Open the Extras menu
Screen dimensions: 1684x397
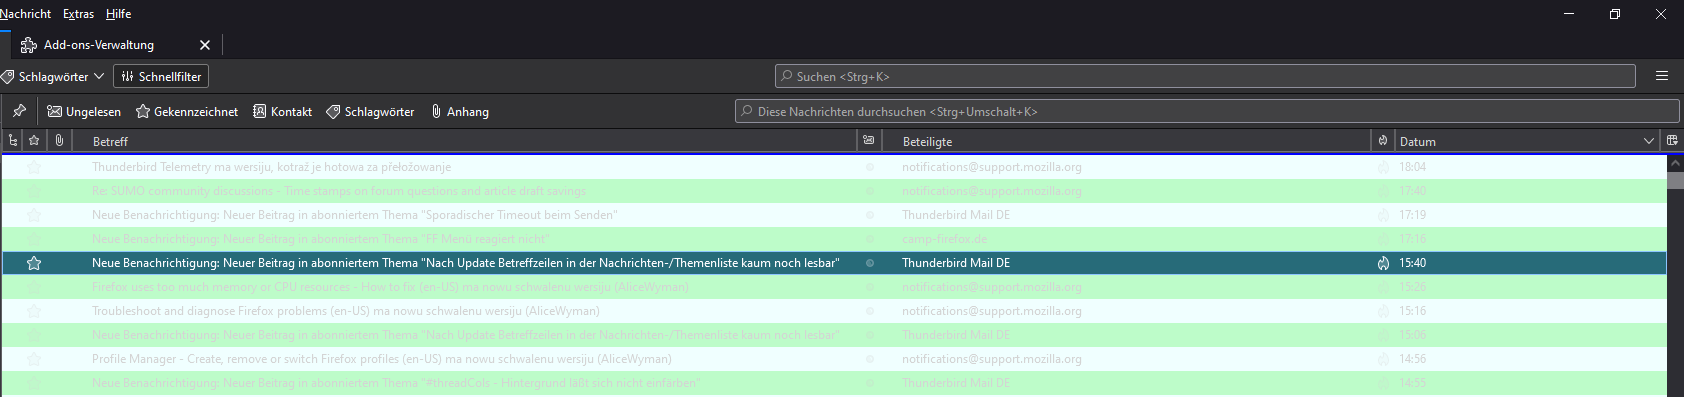click(78, 14)
